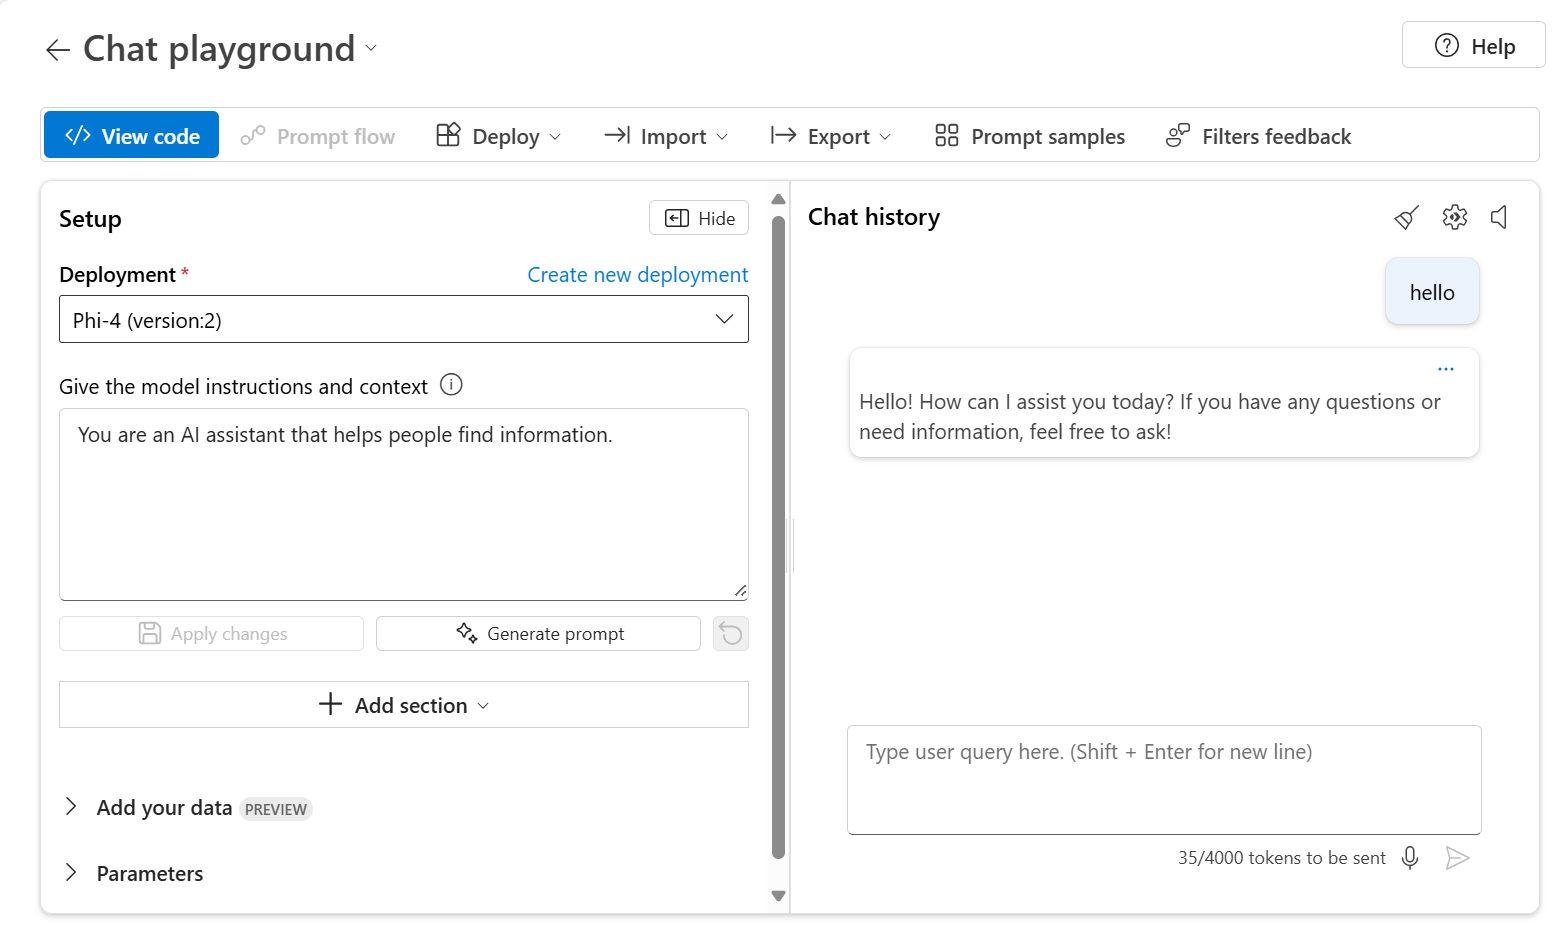Click Create new deployment link
This screenshot has height=939, width=1565.
[x=637, y=275]
